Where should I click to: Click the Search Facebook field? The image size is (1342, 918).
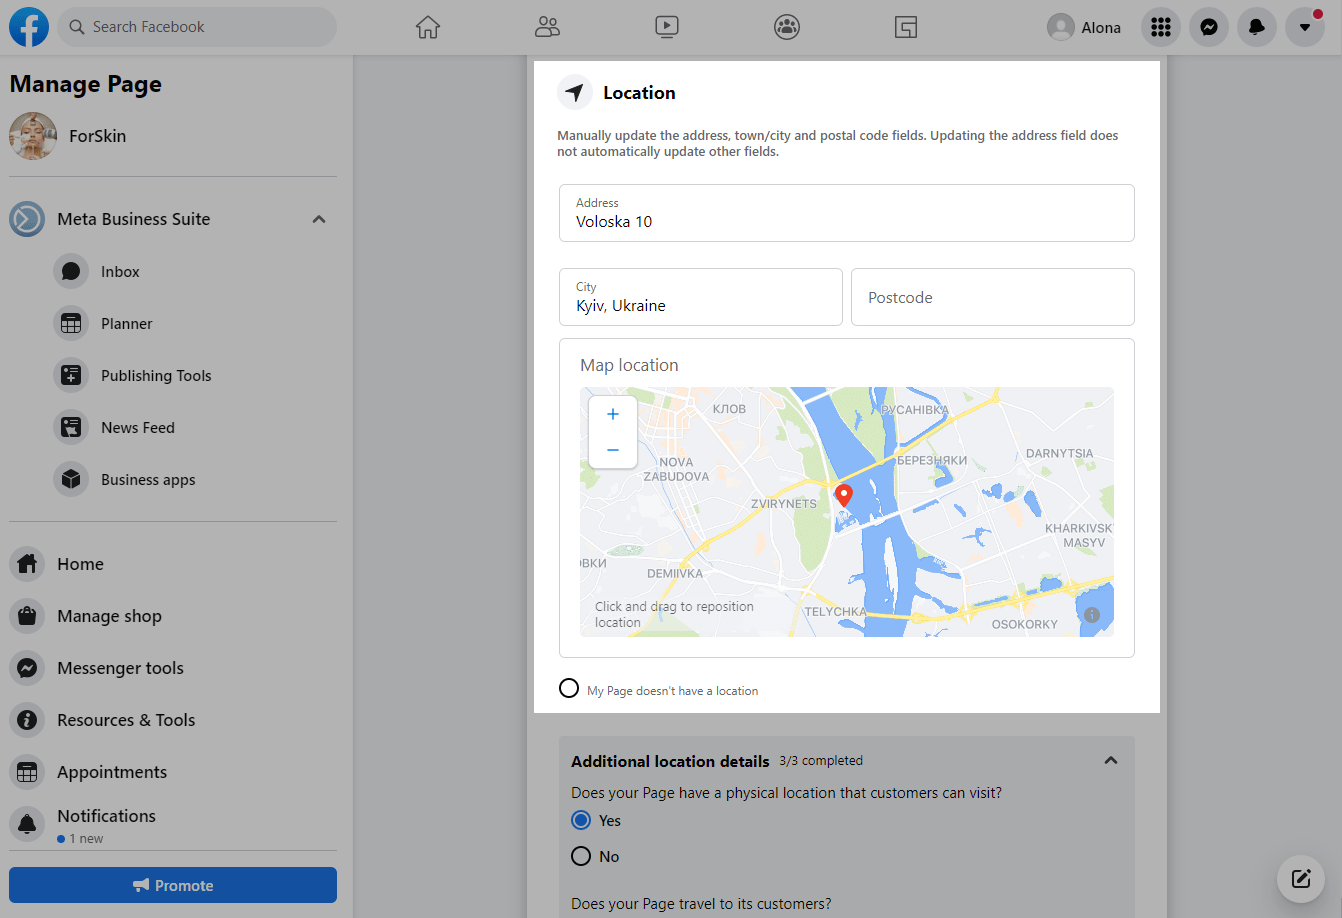pyautogui.click(x=197, y=27)
